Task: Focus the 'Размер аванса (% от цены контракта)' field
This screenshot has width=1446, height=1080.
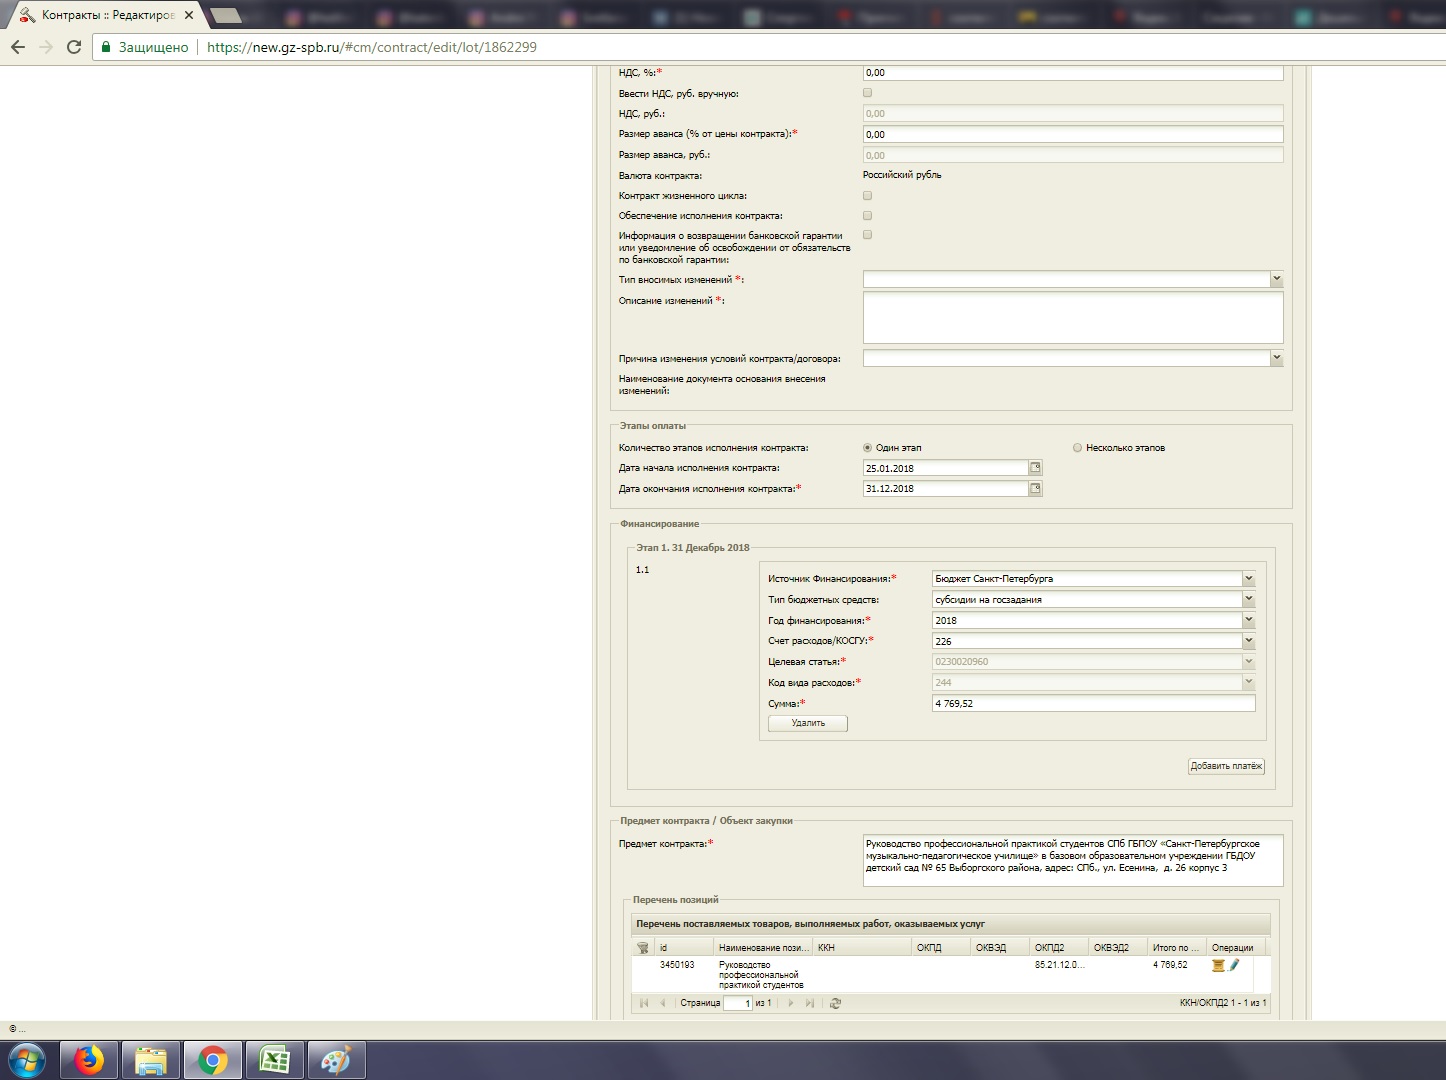Action: 1073,134
